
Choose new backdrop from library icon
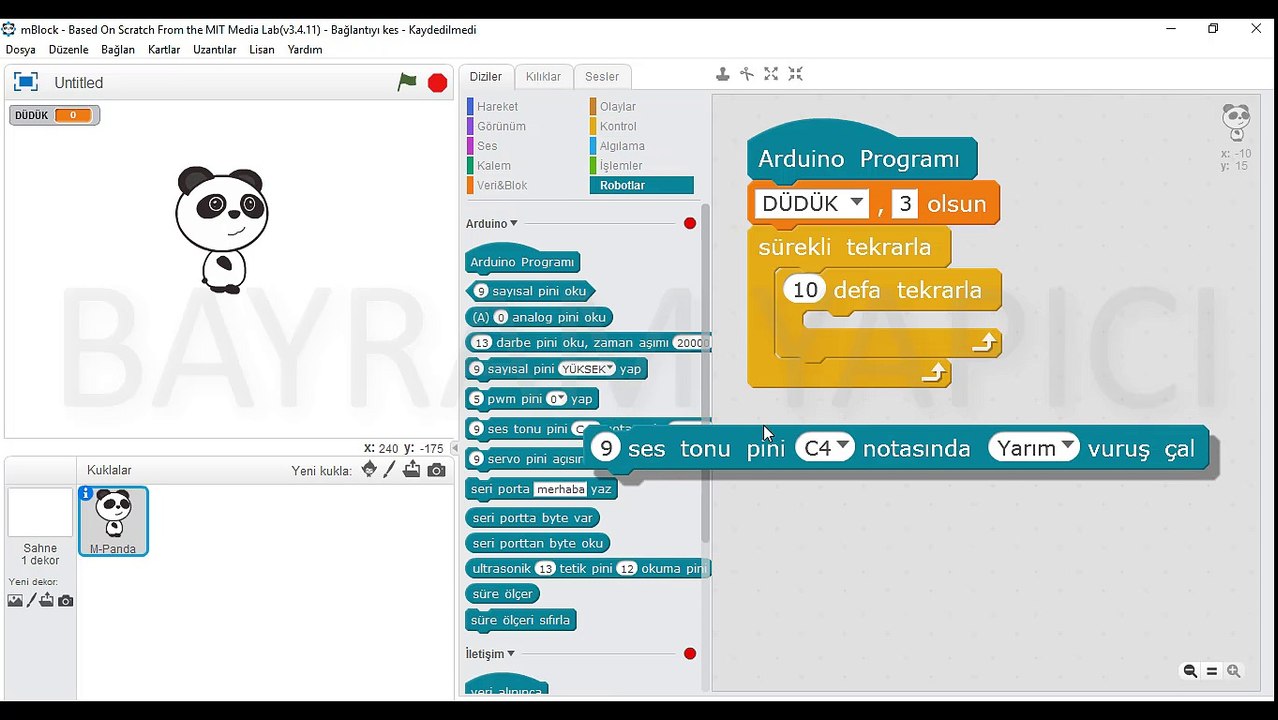15,600
